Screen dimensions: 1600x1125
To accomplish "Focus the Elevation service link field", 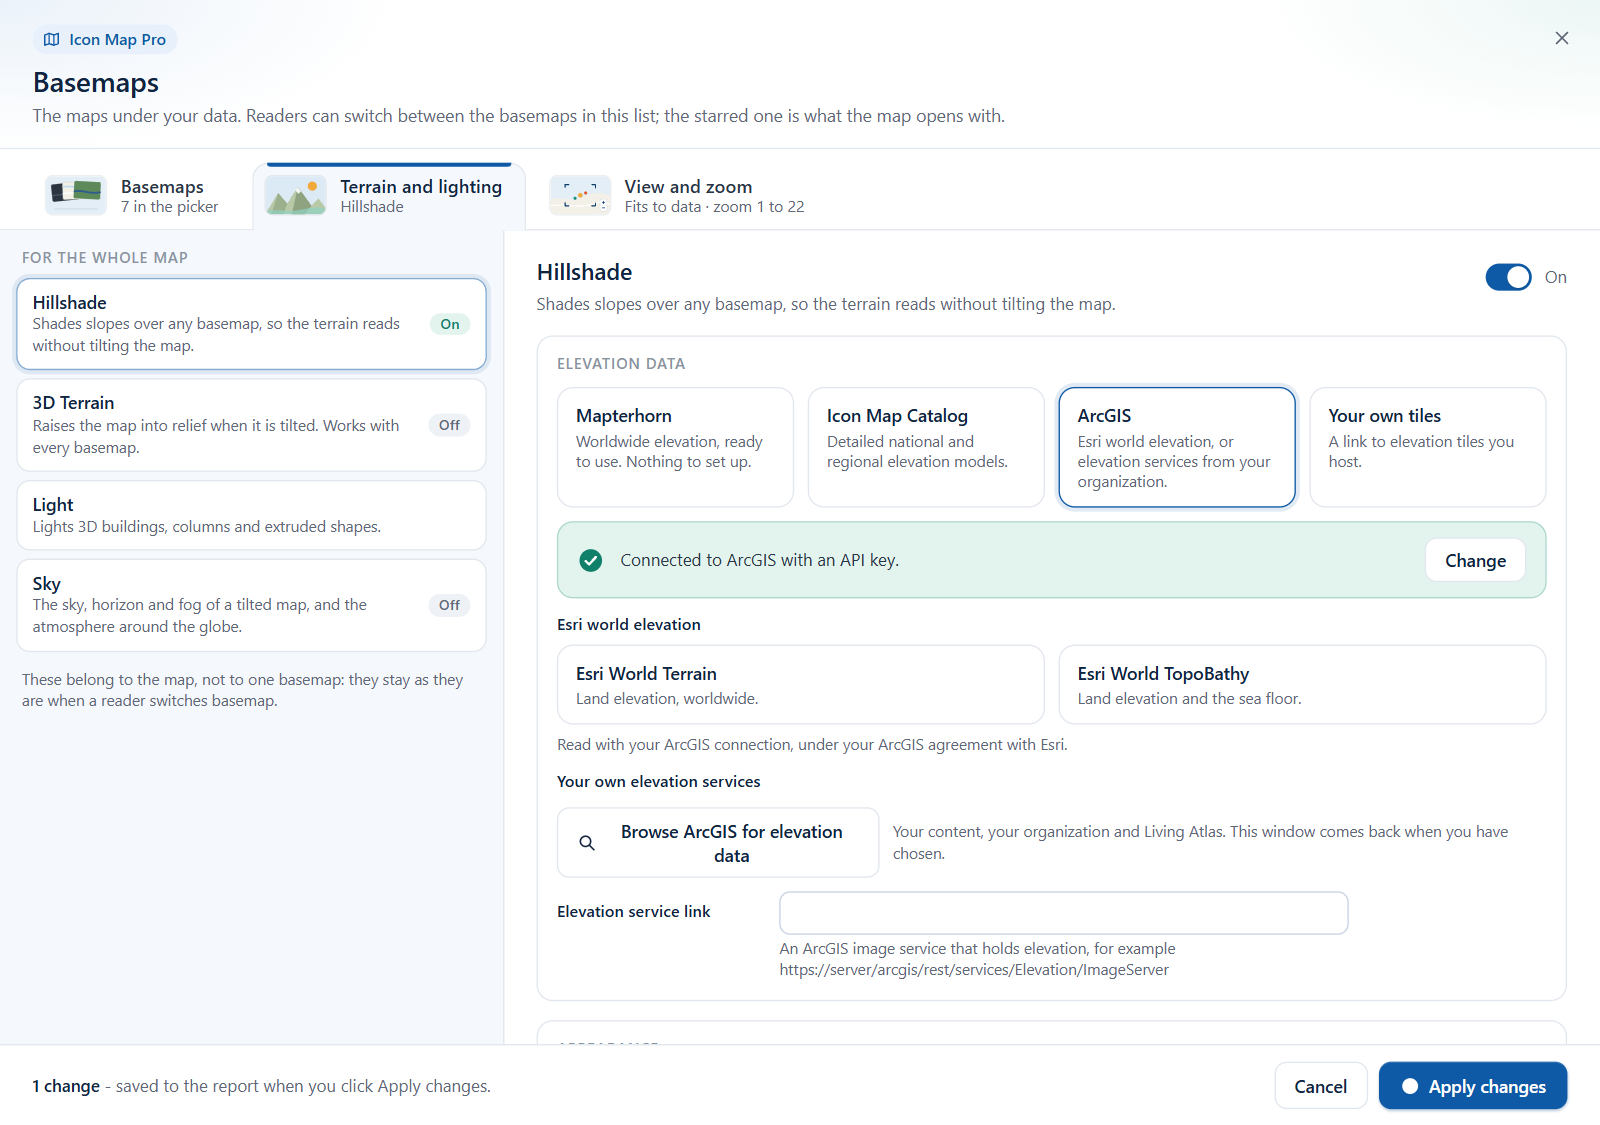I will pyautogui.click(x=1064, y=913).
